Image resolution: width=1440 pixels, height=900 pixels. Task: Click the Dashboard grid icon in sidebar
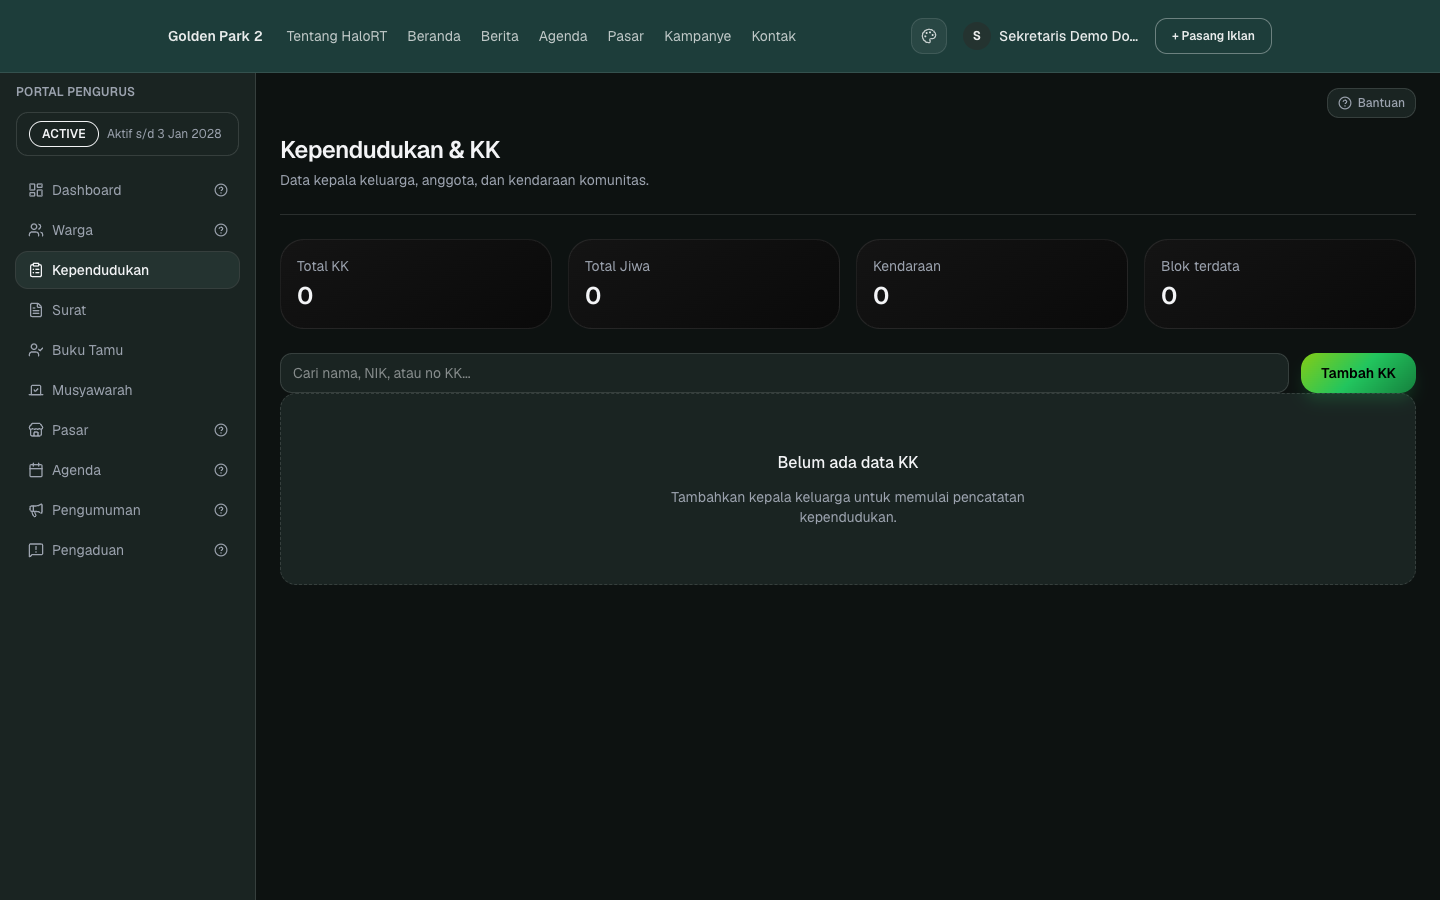(36, 190)
